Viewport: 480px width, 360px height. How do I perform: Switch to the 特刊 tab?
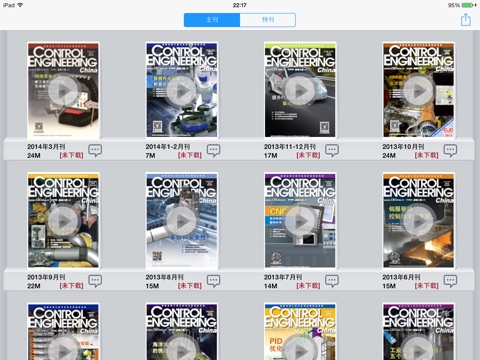tap(268, 20)
